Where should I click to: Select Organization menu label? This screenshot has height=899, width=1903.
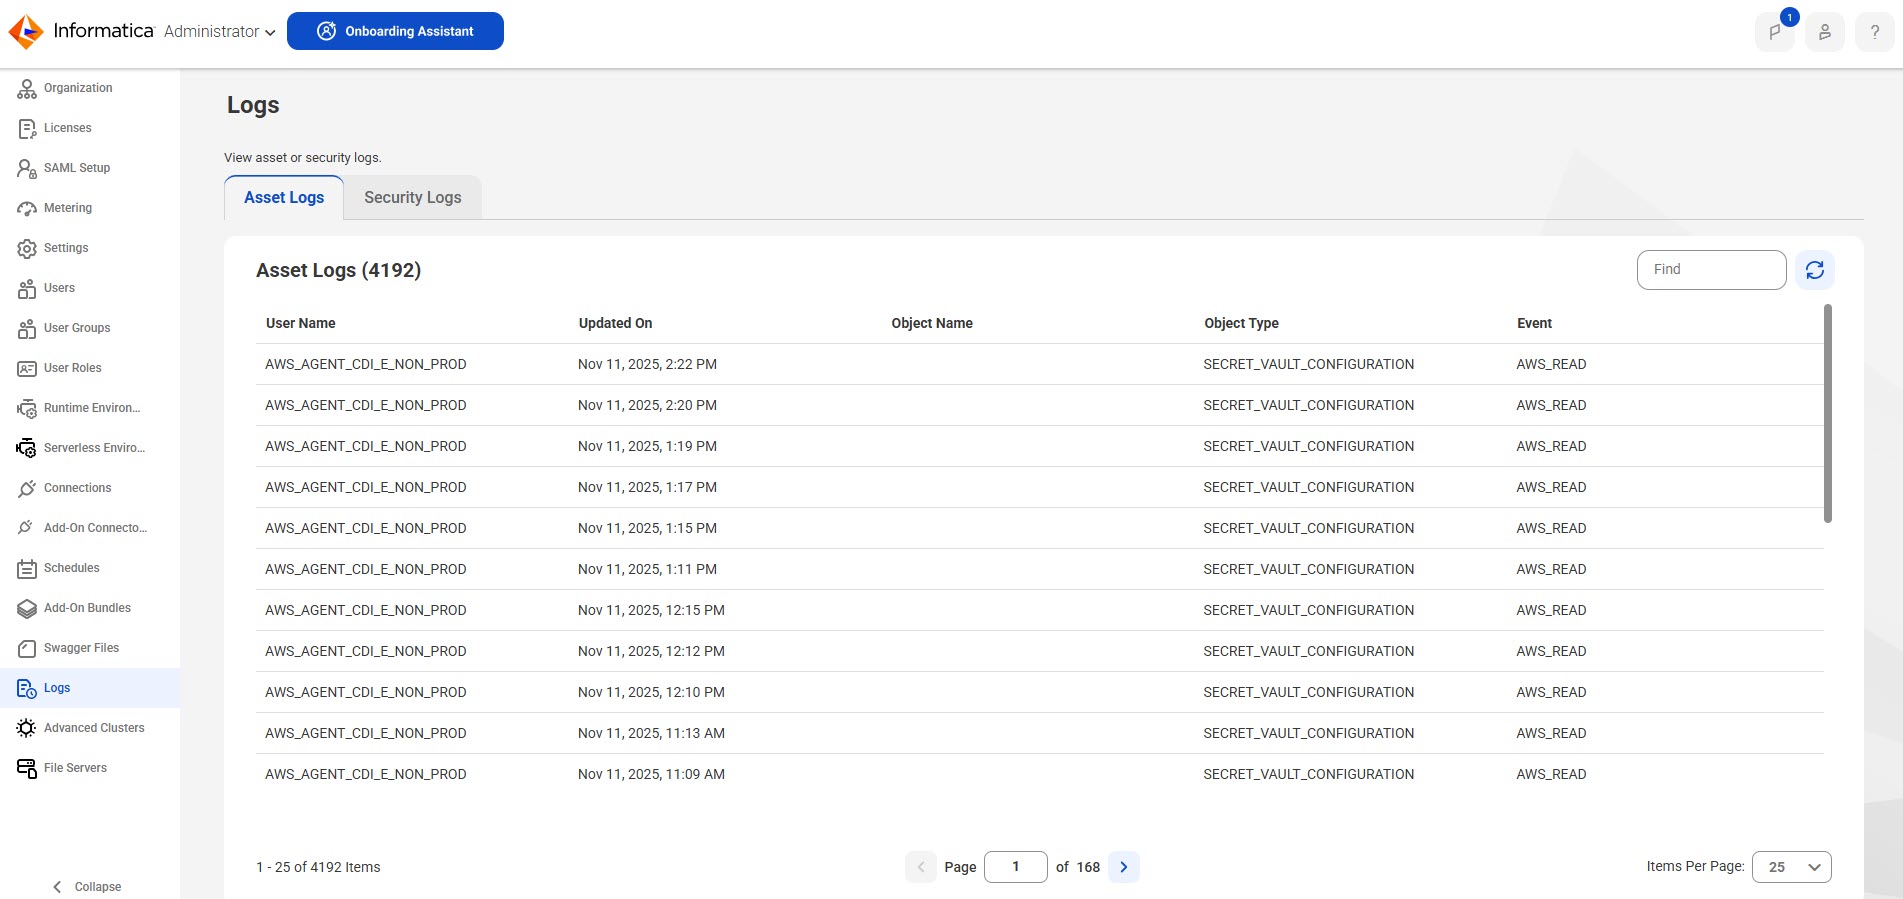(x=78, y=88)
